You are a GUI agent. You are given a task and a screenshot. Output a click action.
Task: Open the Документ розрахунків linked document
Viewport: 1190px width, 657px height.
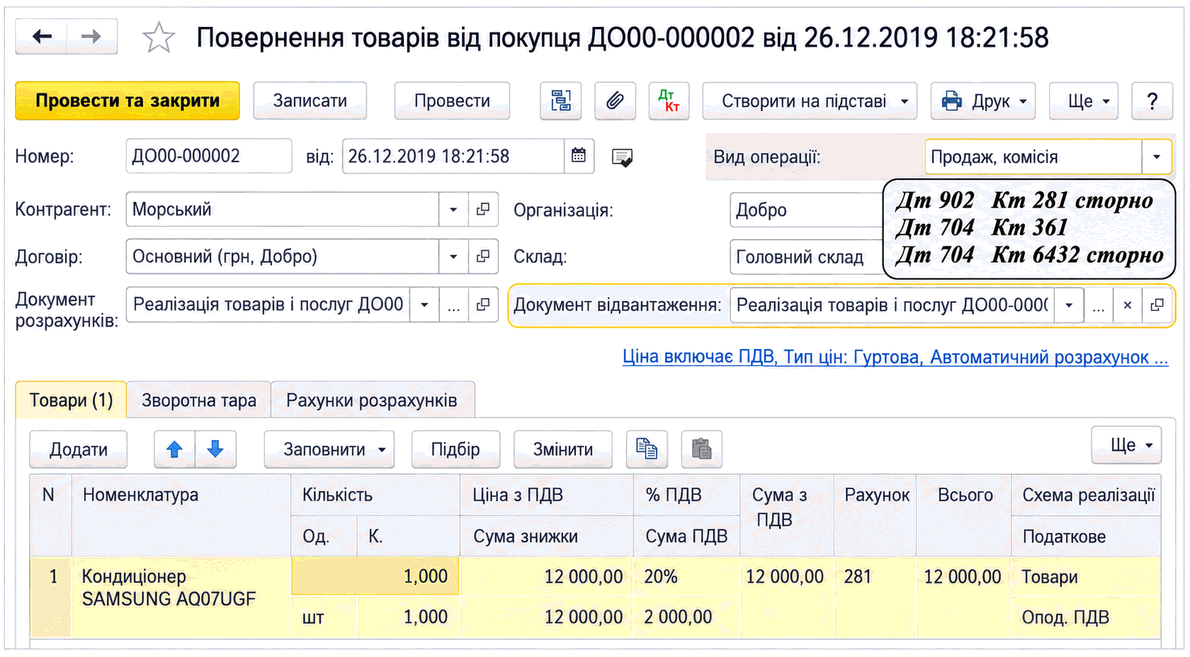pyautogui.click(x=483, y=305)
